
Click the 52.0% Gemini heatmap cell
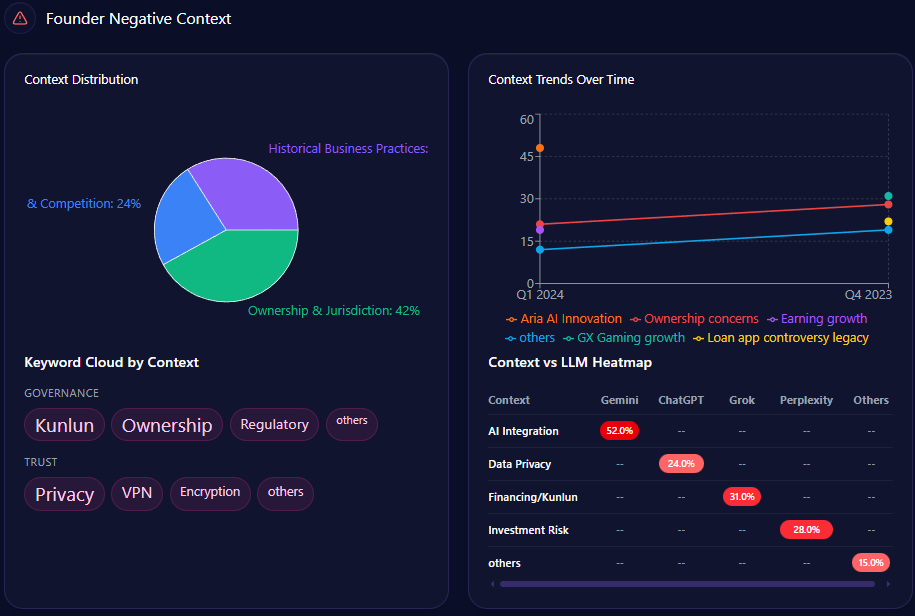pyautogui.click(x=619, y=431)
